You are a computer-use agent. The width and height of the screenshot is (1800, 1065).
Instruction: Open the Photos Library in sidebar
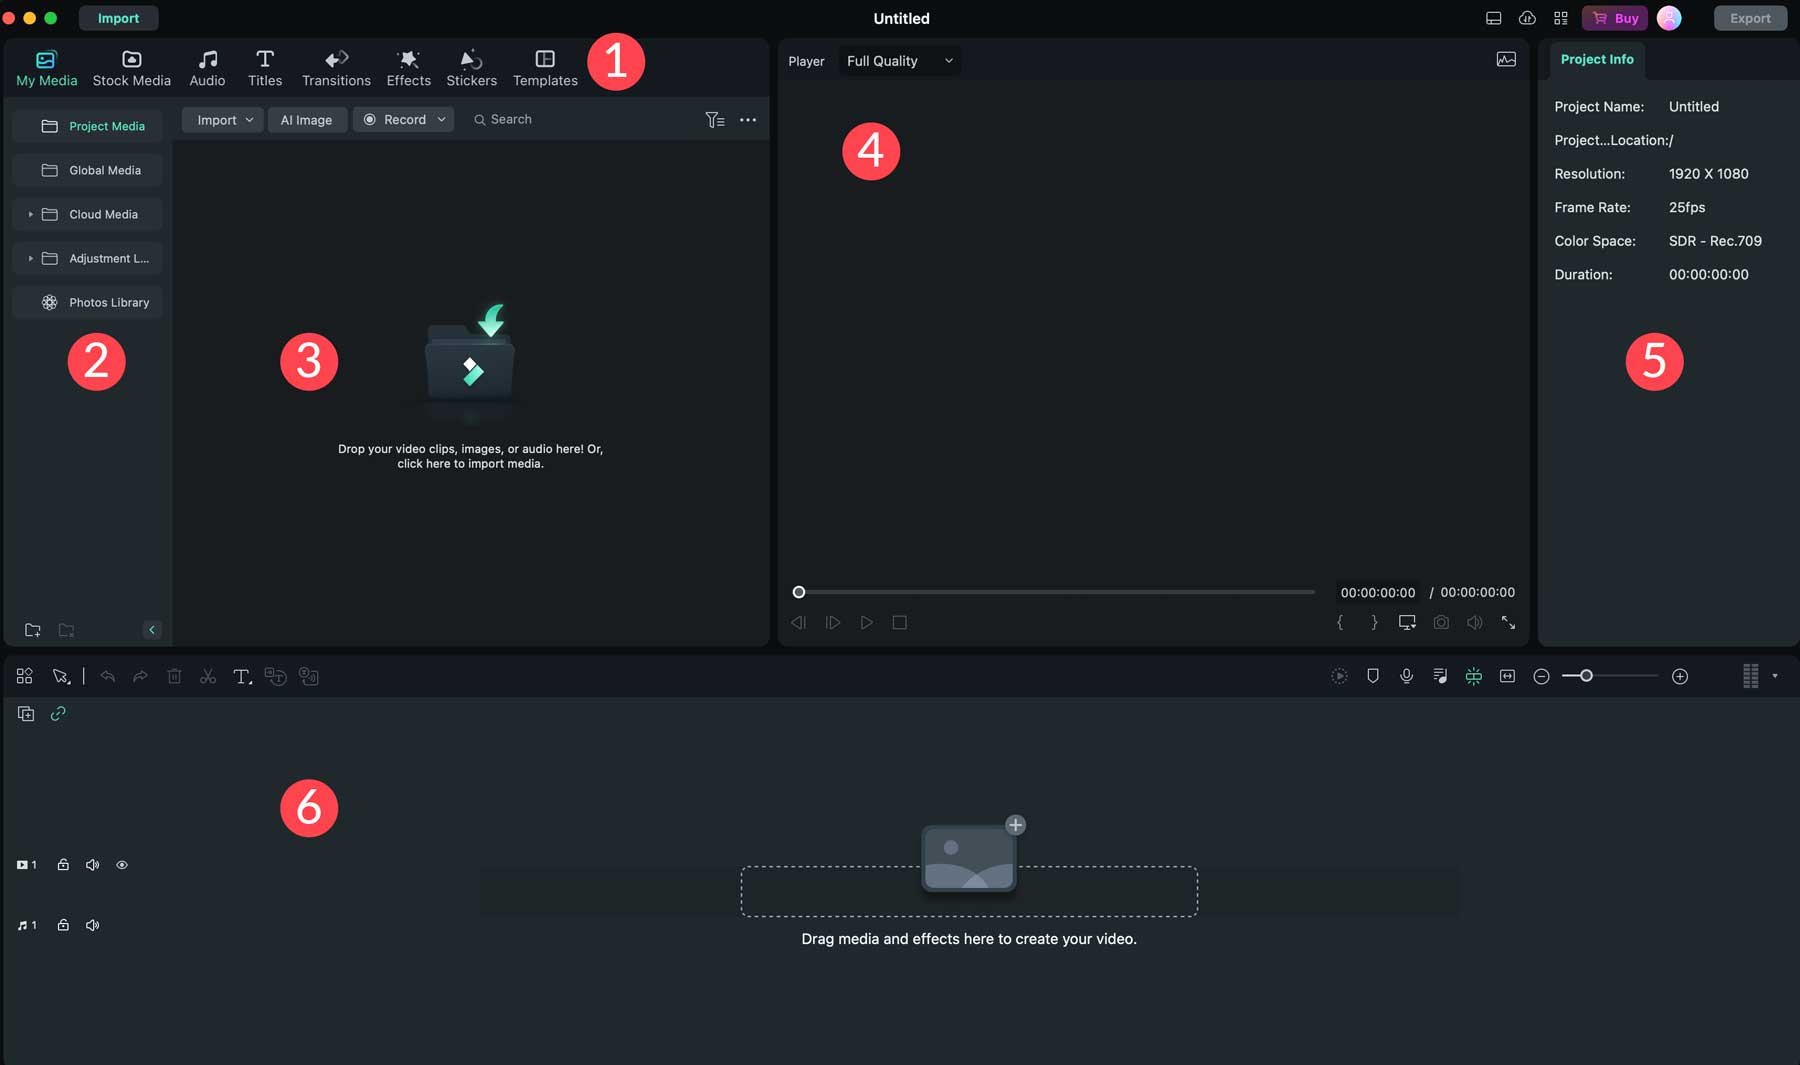pyautogui.click(x=108, y=302)
